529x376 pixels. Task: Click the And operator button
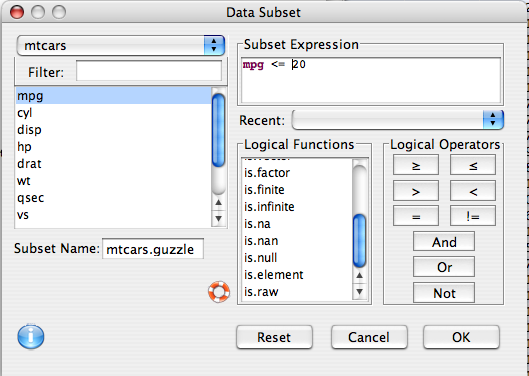[x=444, y=242]
